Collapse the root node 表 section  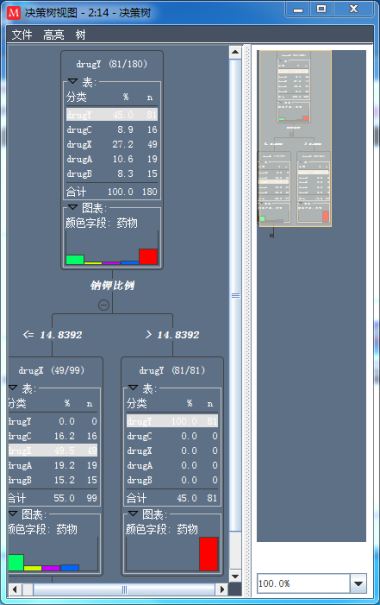[x=73, y=81]
